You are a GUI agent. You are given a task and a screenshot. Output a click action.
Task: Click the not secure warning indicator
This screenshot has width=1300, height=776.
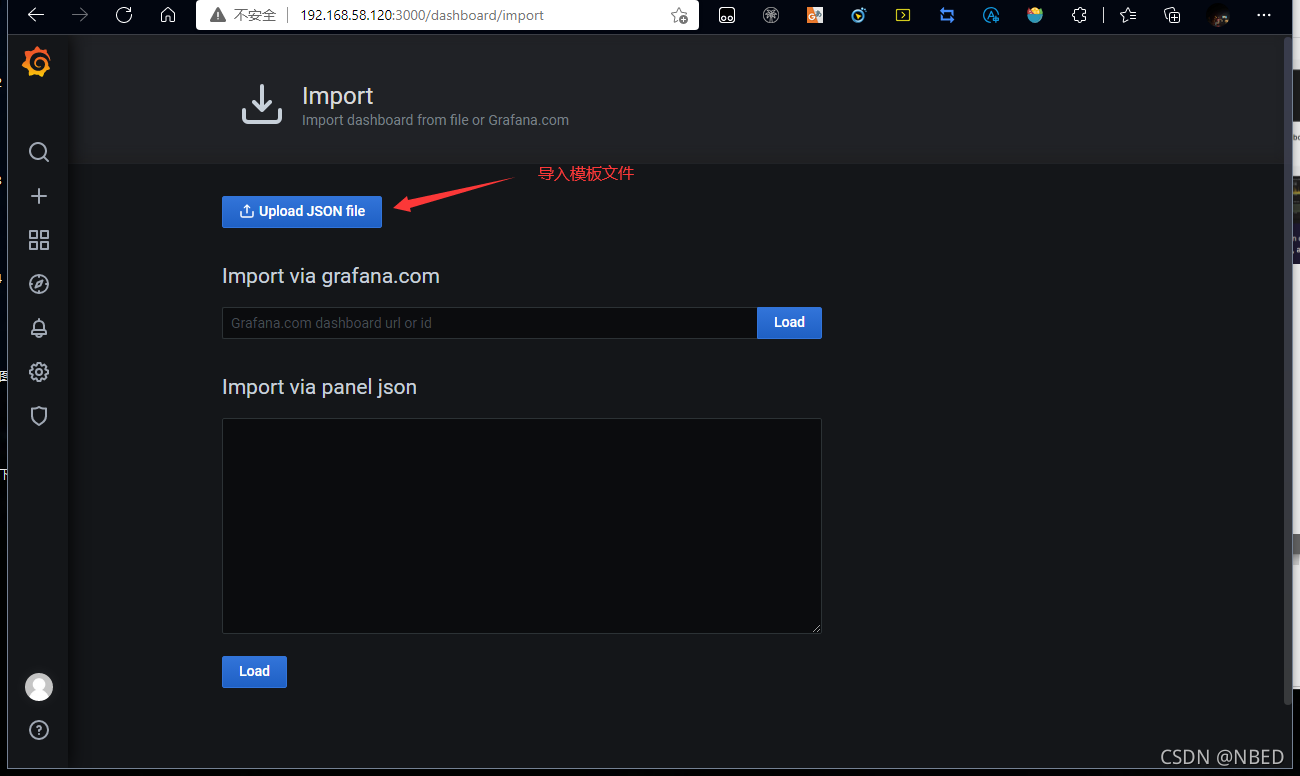[x=243, y=15]
